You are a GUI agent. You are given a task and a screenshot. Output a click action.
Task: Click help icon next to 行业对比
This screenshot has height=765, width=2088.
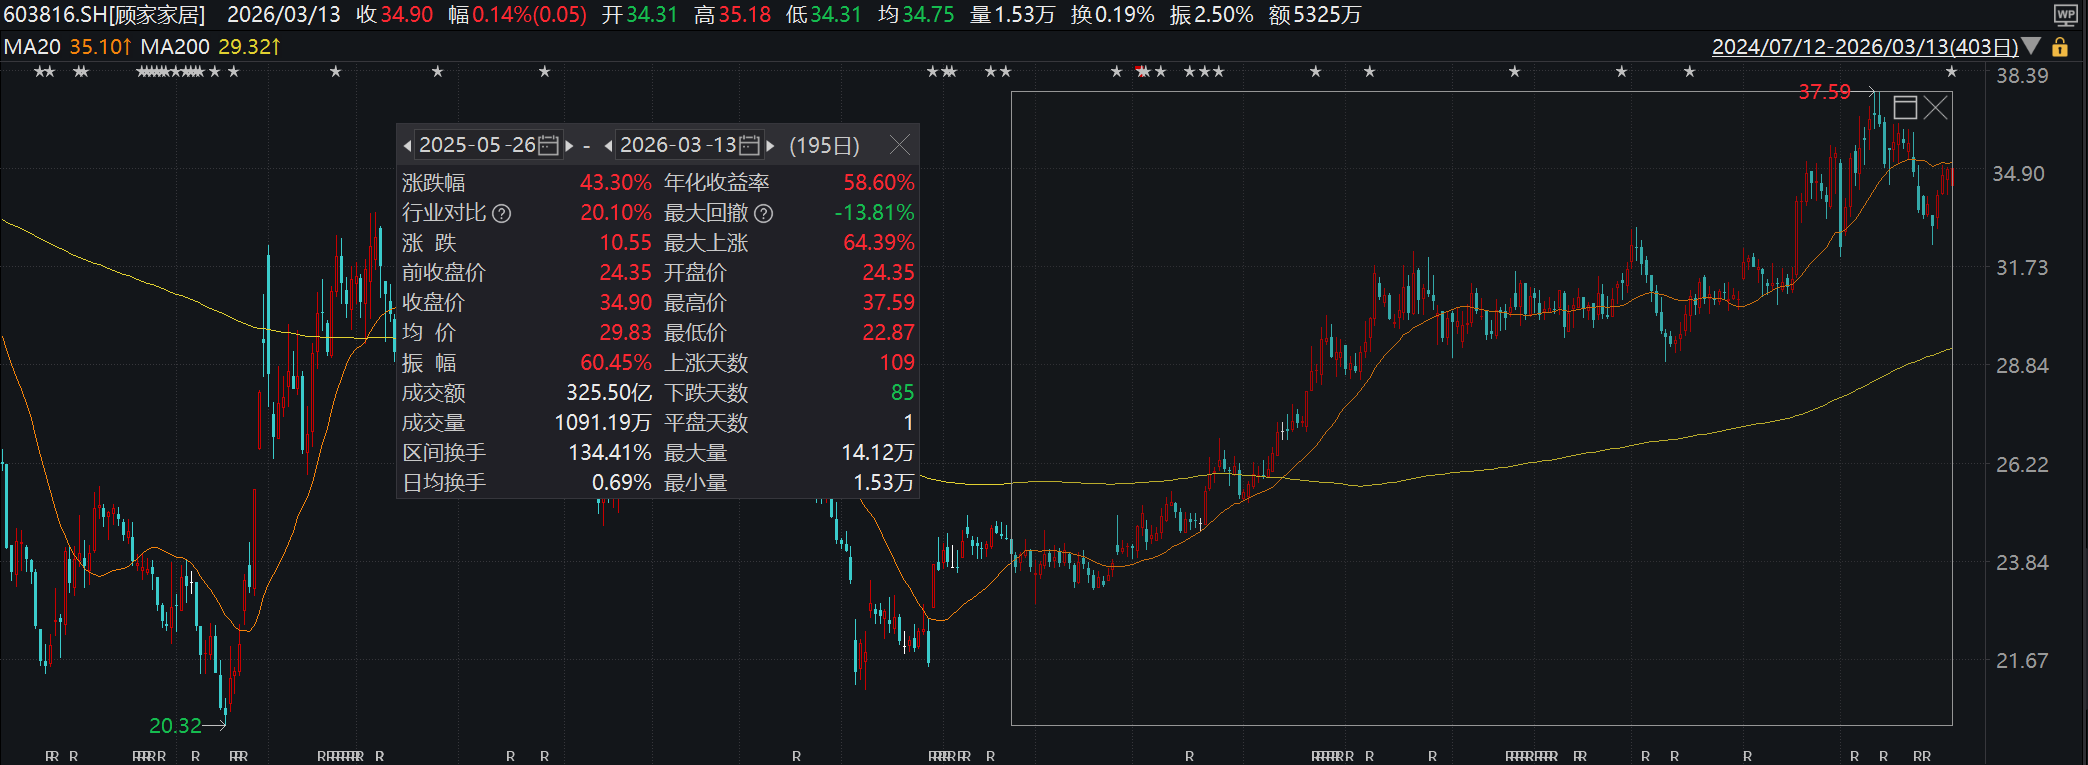502,213
